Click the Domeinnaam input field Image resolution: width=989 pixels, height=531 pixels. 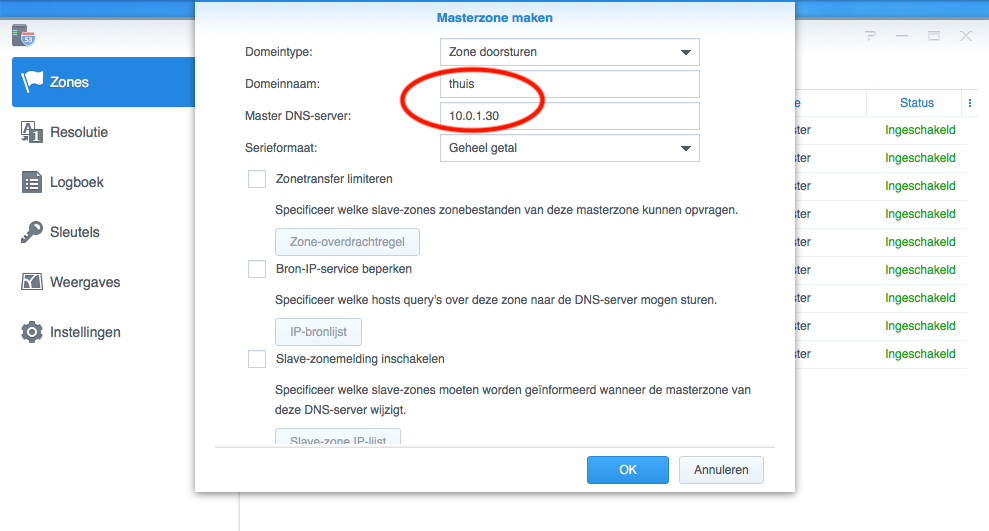click(570, 84)
